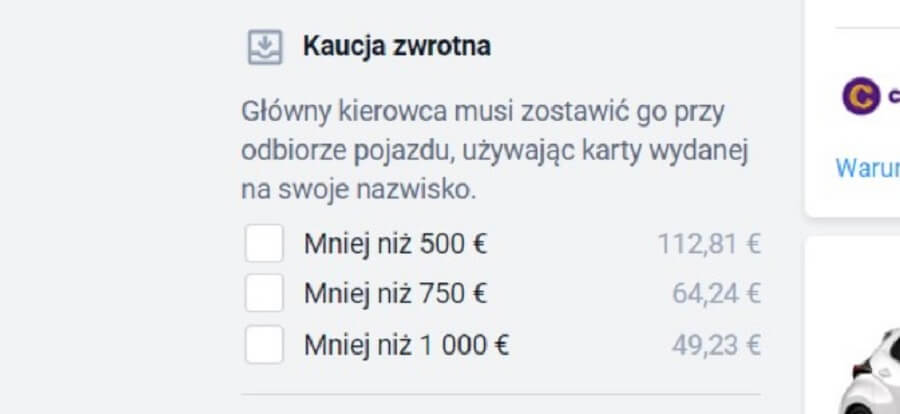
Task: Open the blue "Warun..." link
Action: 867,167
